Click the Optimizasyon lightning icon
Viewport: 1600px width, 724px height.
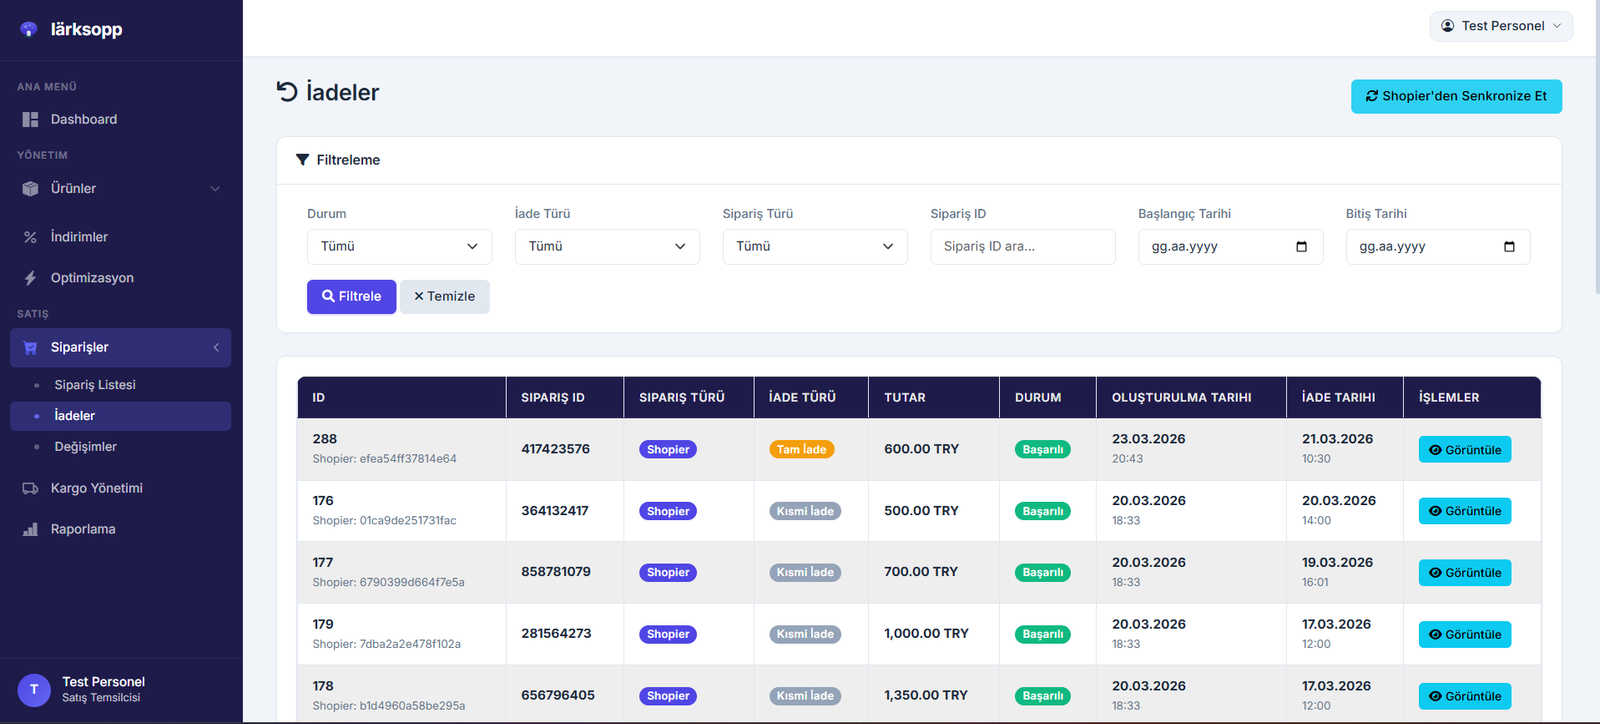tap(30, 278)
